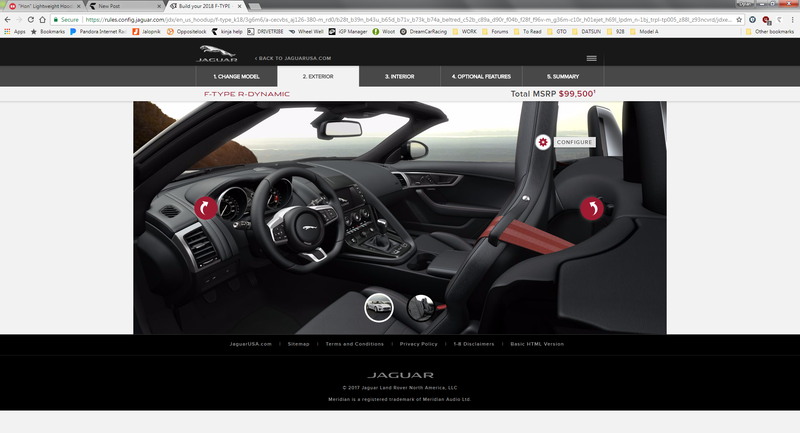Click Back to JaguarUSA.com link
The height and width of the screenshot is (433, 800).
coord(293,58)
